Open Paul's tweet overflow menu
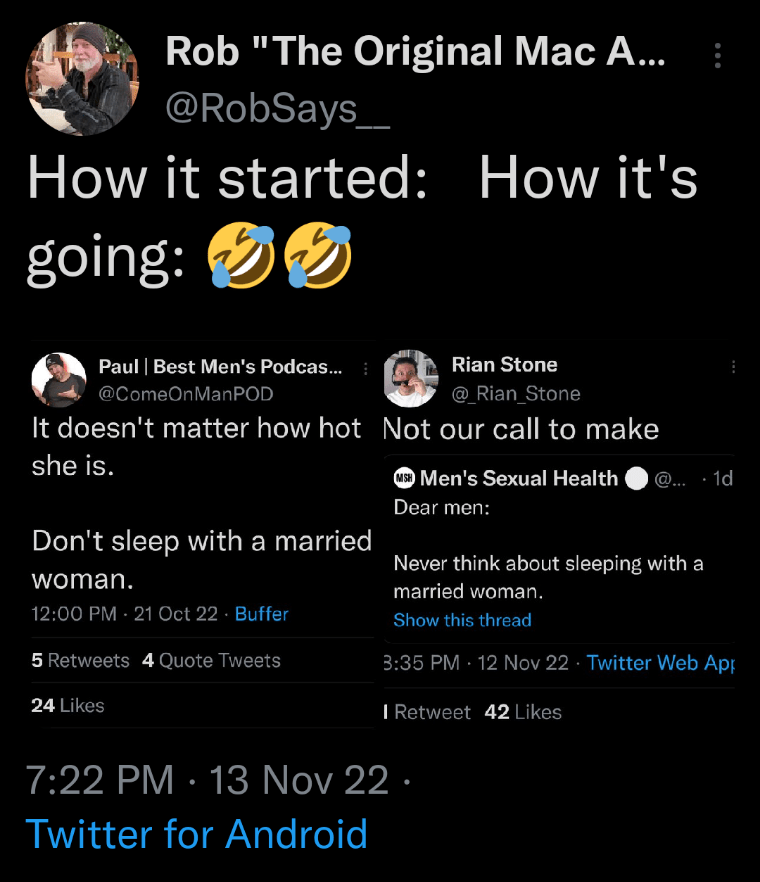This screenshot has height=882, width=760. tap(366, 369)
